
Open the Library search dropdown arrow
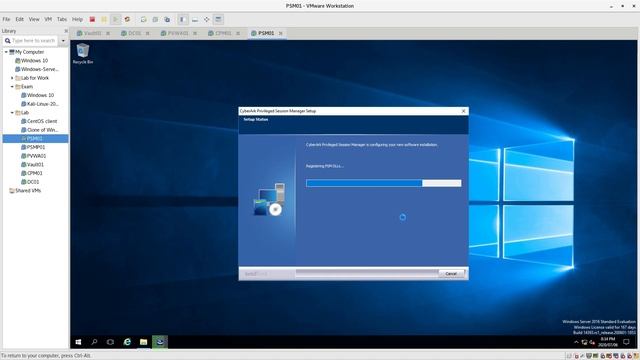tap(63, 41)
